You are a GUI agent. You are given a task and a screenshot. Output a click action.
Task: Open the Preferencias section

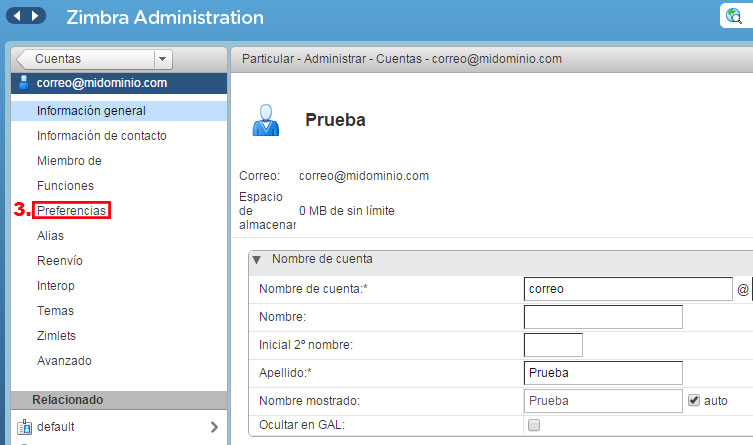[x=72, y=210]
